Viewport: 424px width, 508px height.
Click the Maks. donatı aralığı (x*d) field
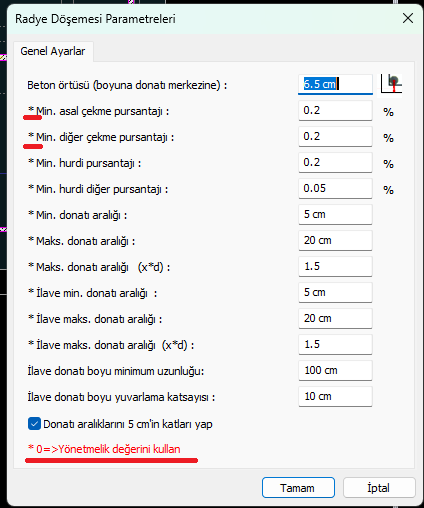coord(335,266)
